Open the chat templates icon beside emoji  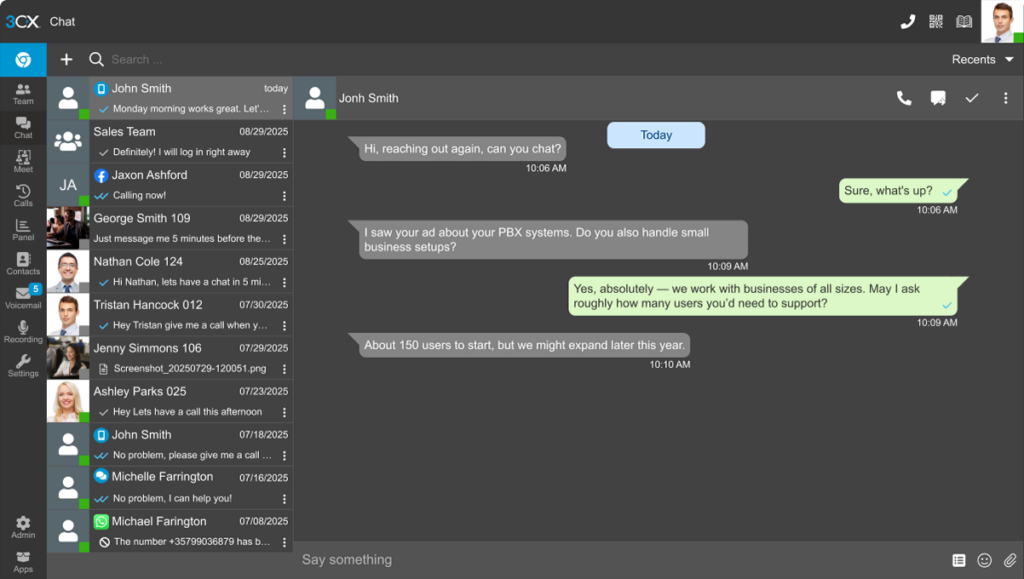point(959,560)
